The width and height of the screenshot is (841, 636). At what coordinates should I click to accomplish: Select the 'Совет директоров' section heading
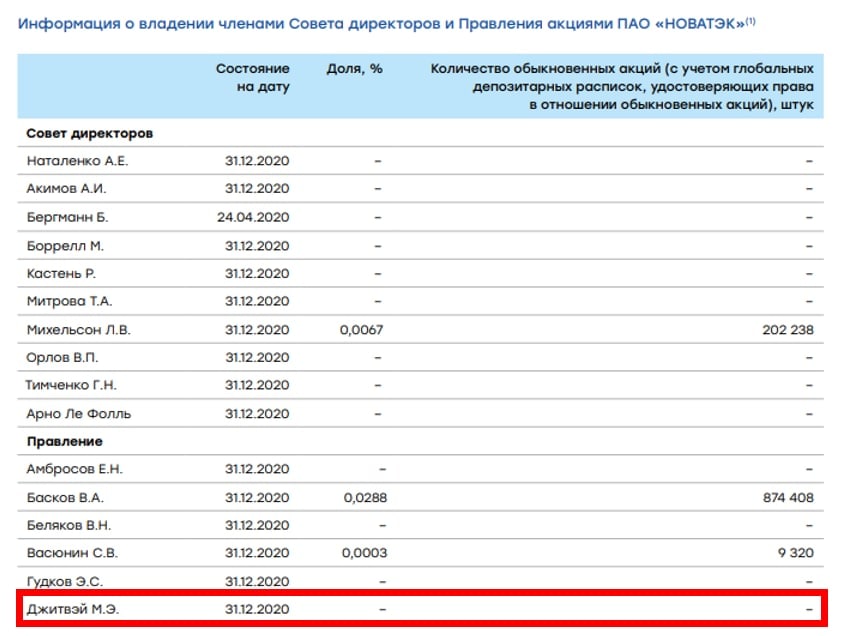click(x=90, y=133)
